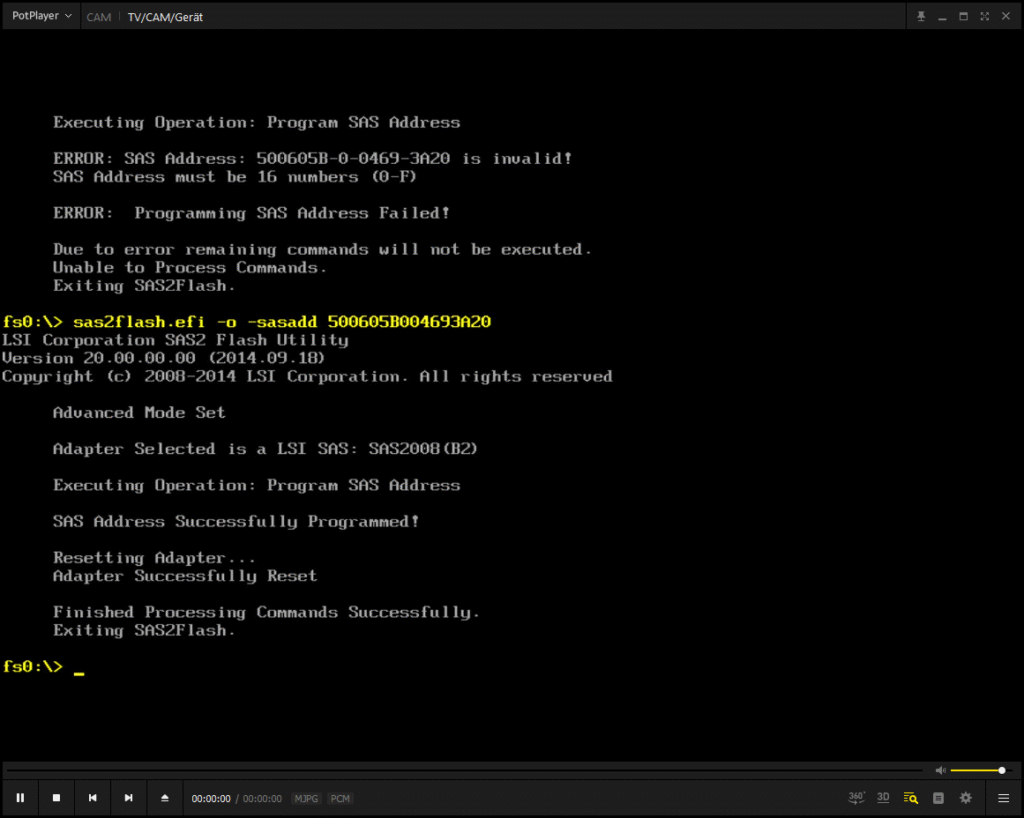Pause the playback

point(20,798)
